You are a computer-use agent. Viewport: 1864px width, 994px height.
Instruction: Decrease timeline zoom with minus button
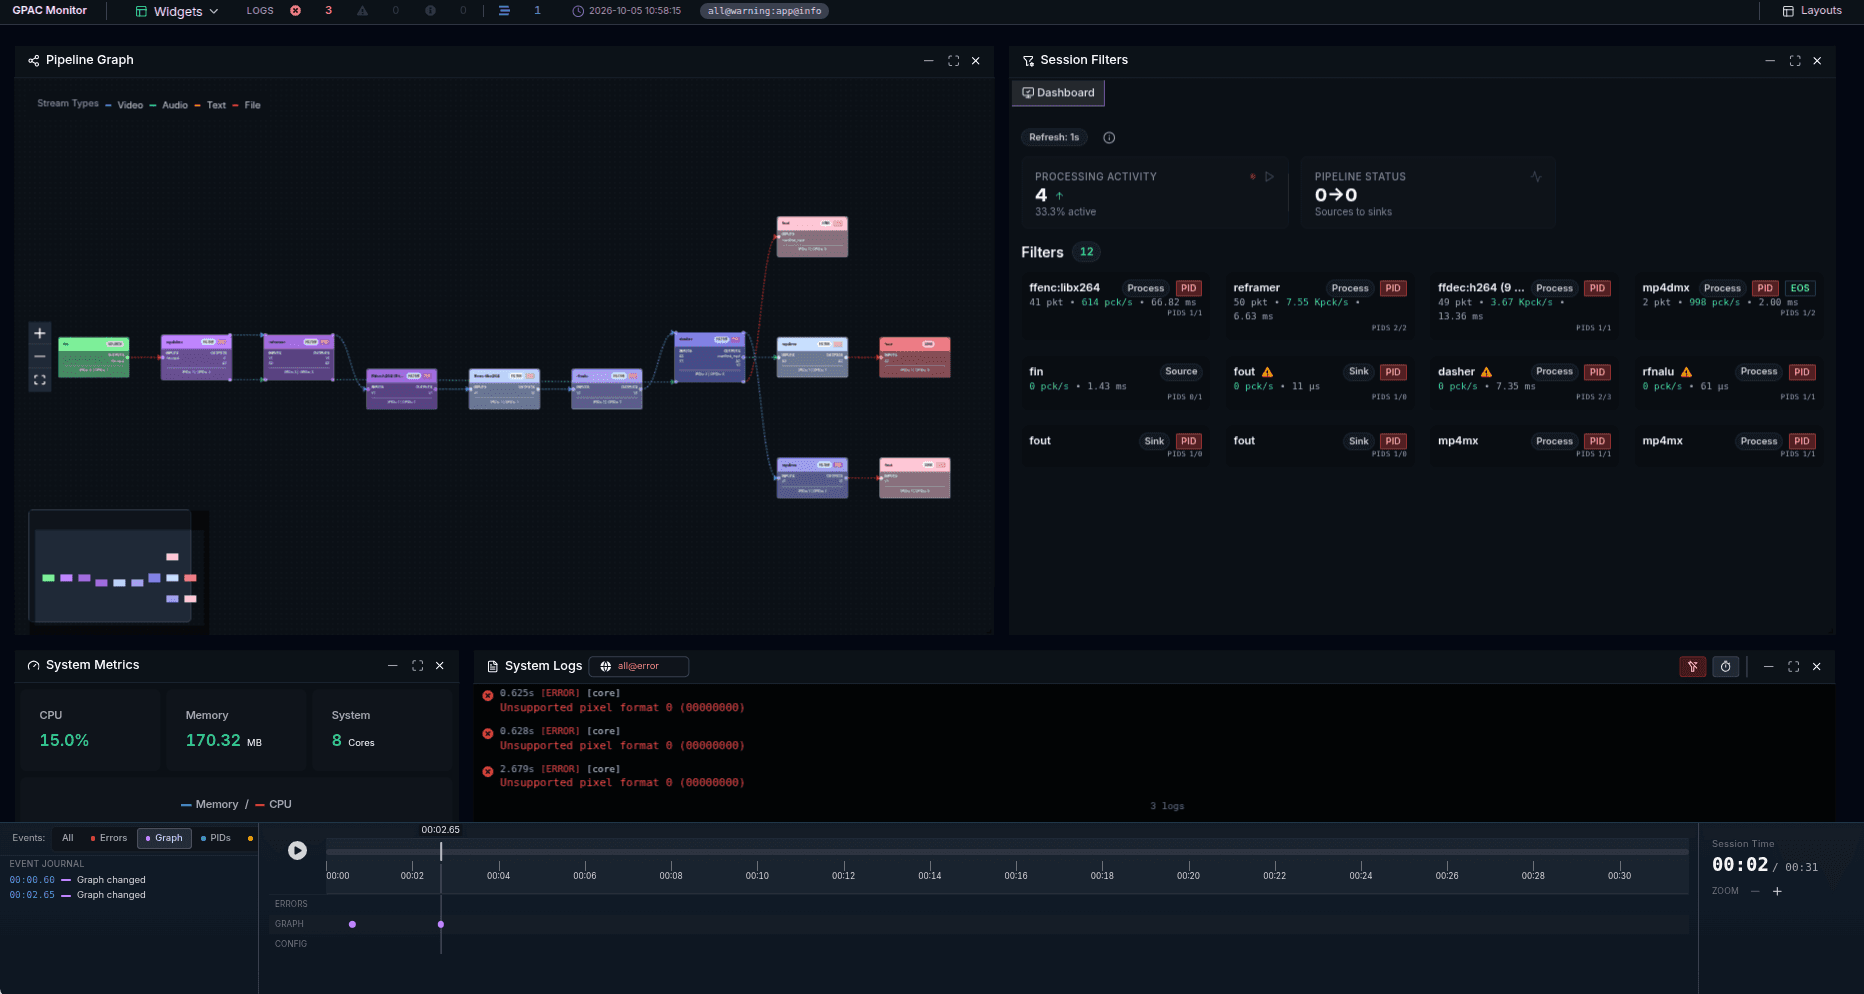[1755, 891]
